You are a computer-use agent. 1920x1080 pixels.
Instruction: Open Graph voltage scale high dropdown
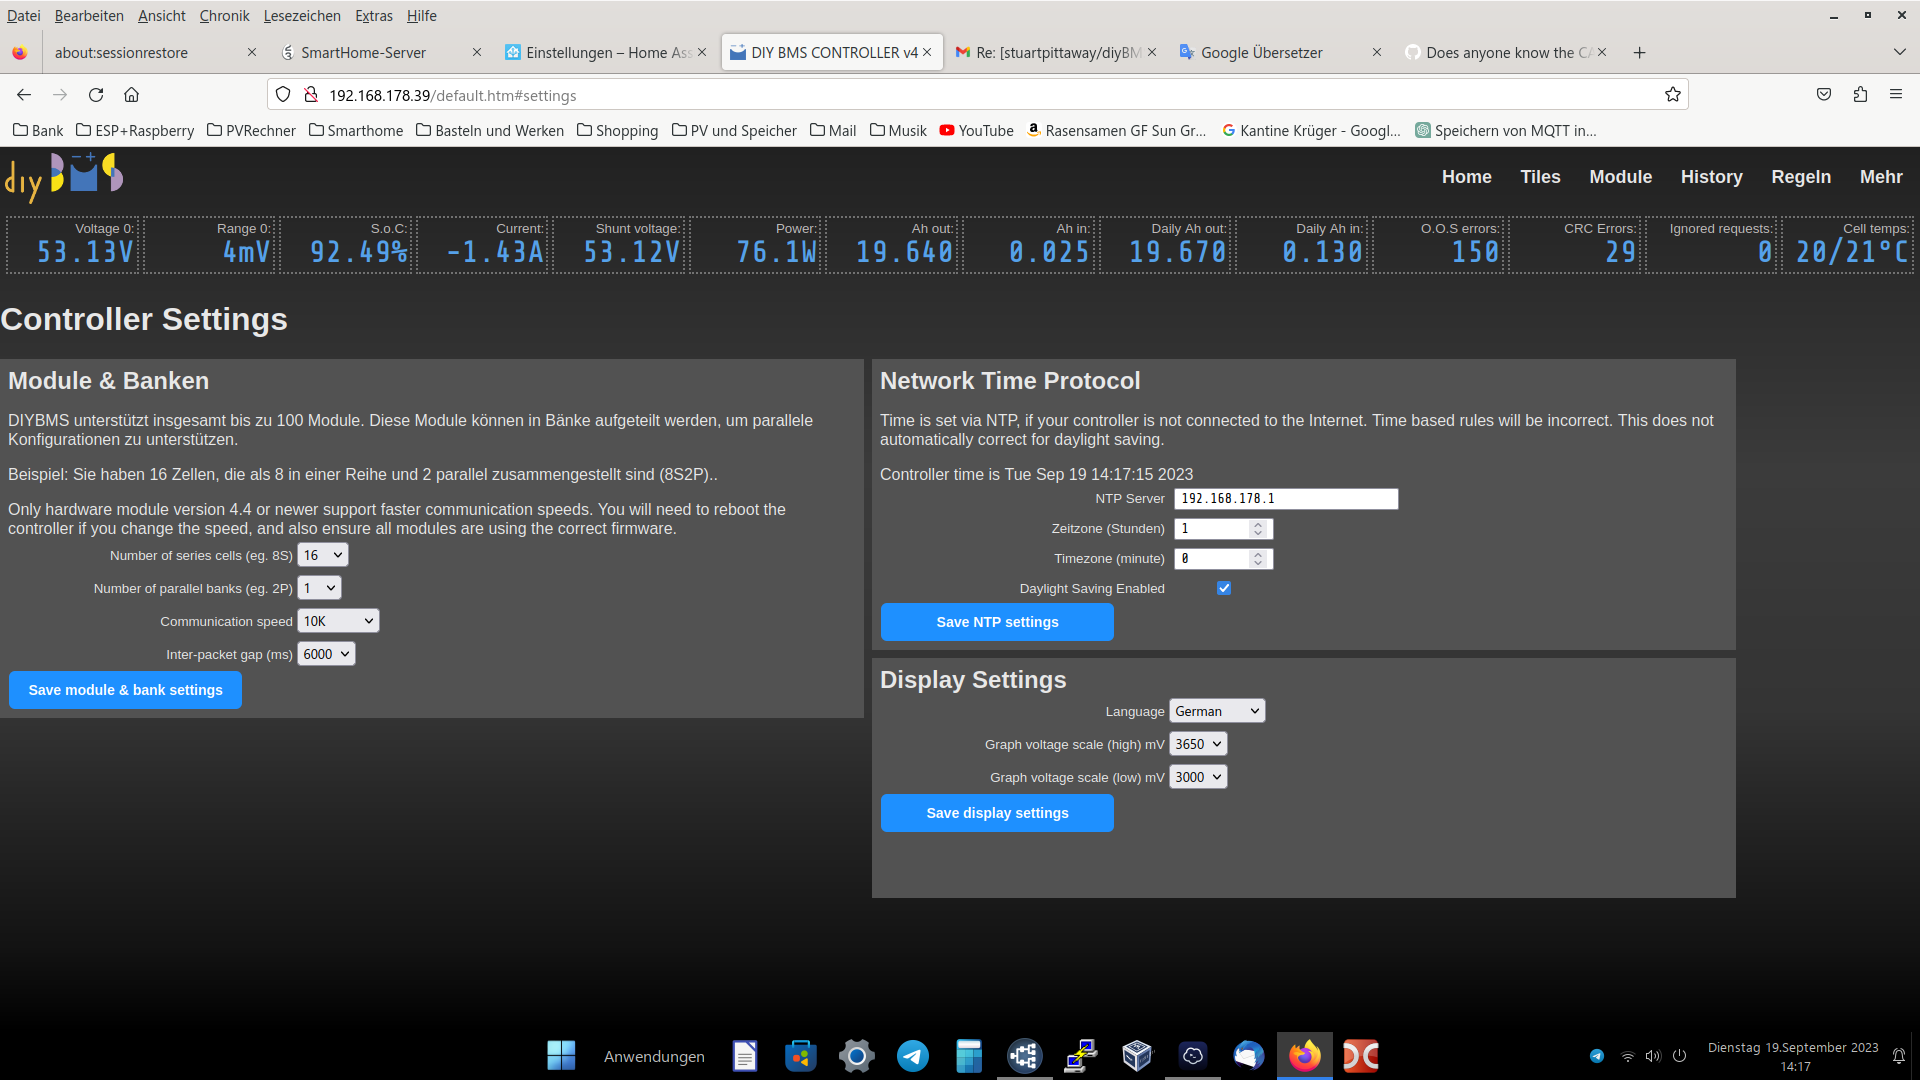[1197, 745]
